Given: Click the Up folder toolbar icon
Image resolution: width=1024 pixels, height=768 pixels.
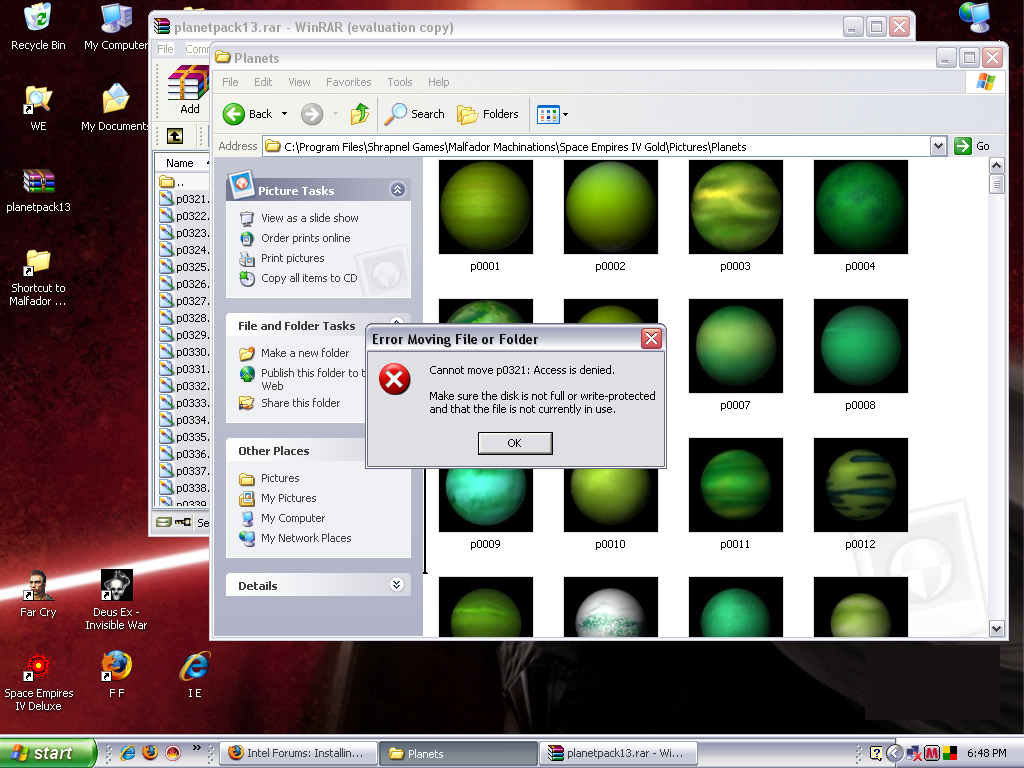Looking at the screenshot, I should click(x=360, y=114).
